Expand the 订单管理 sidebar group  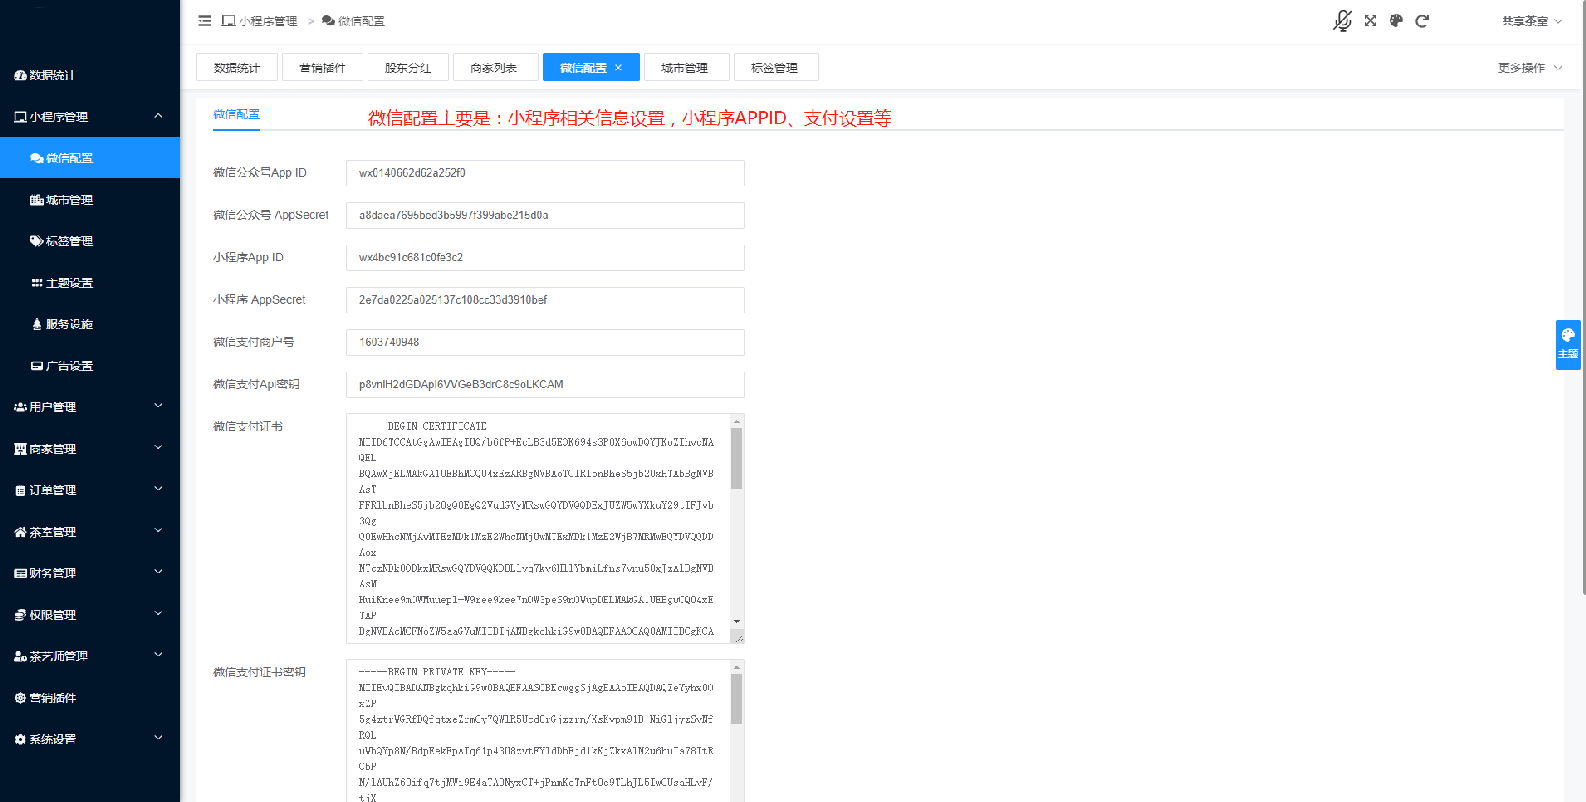(90, 490)
